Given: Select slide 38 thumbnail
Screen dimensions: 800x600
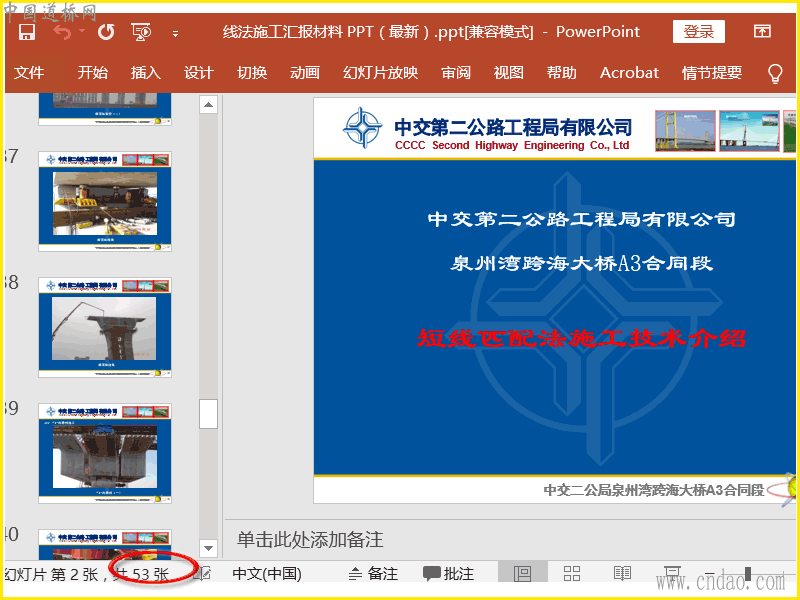Looking at the screenshot, I should coord(105,327).
